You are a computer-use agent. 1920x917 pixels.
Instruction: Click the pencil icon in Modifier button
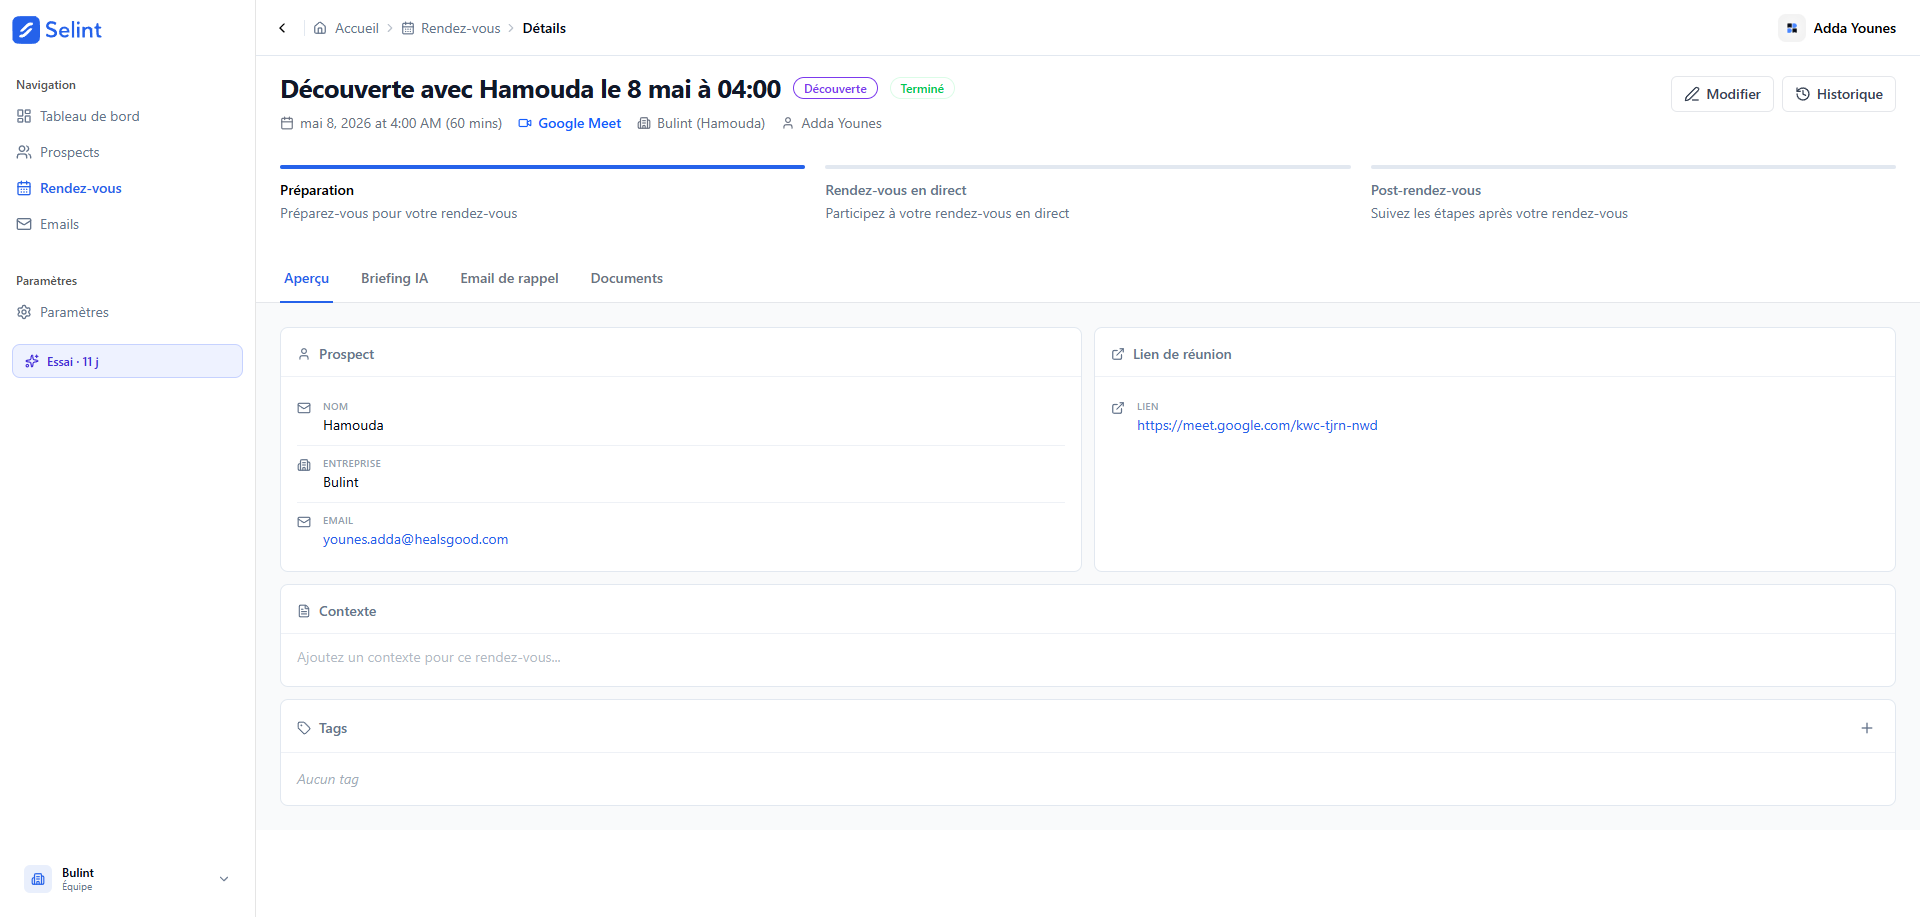pyautogui.click(x=1692, y=94)
